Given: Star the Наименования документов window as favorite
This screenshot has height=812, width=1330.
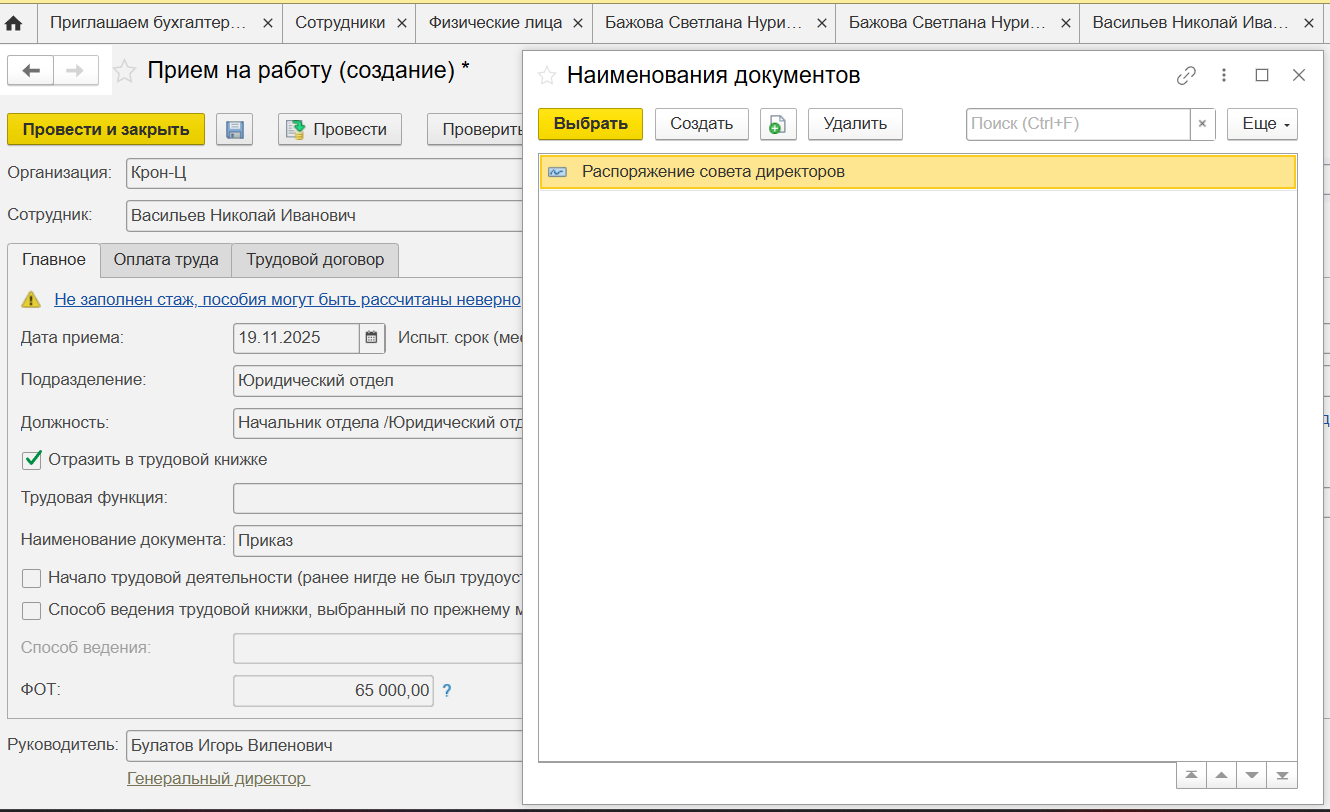Looking at the screenshot, I should 547,74.
